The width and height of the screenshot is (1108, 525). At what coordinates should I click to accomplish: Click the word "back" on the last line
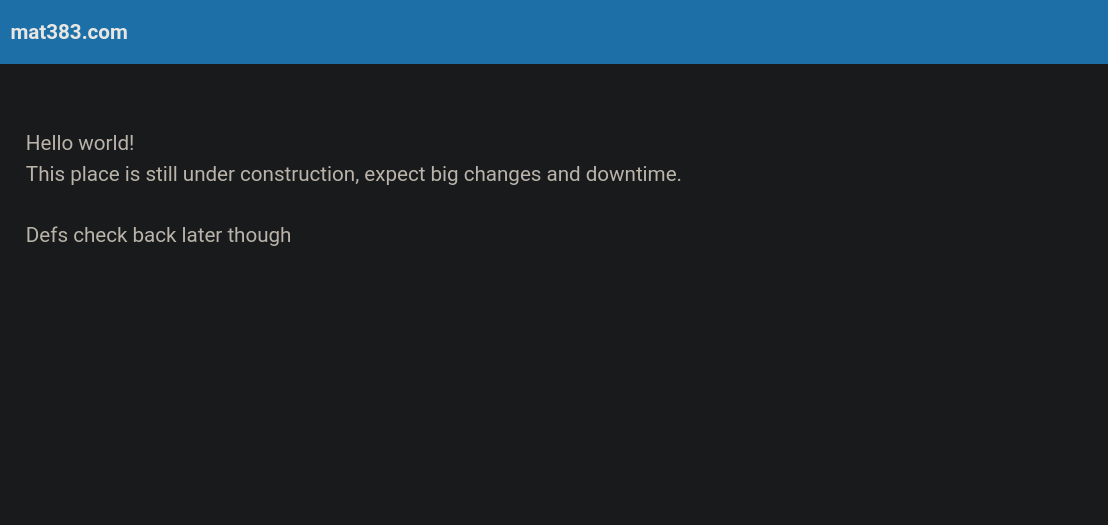(154, 235)
